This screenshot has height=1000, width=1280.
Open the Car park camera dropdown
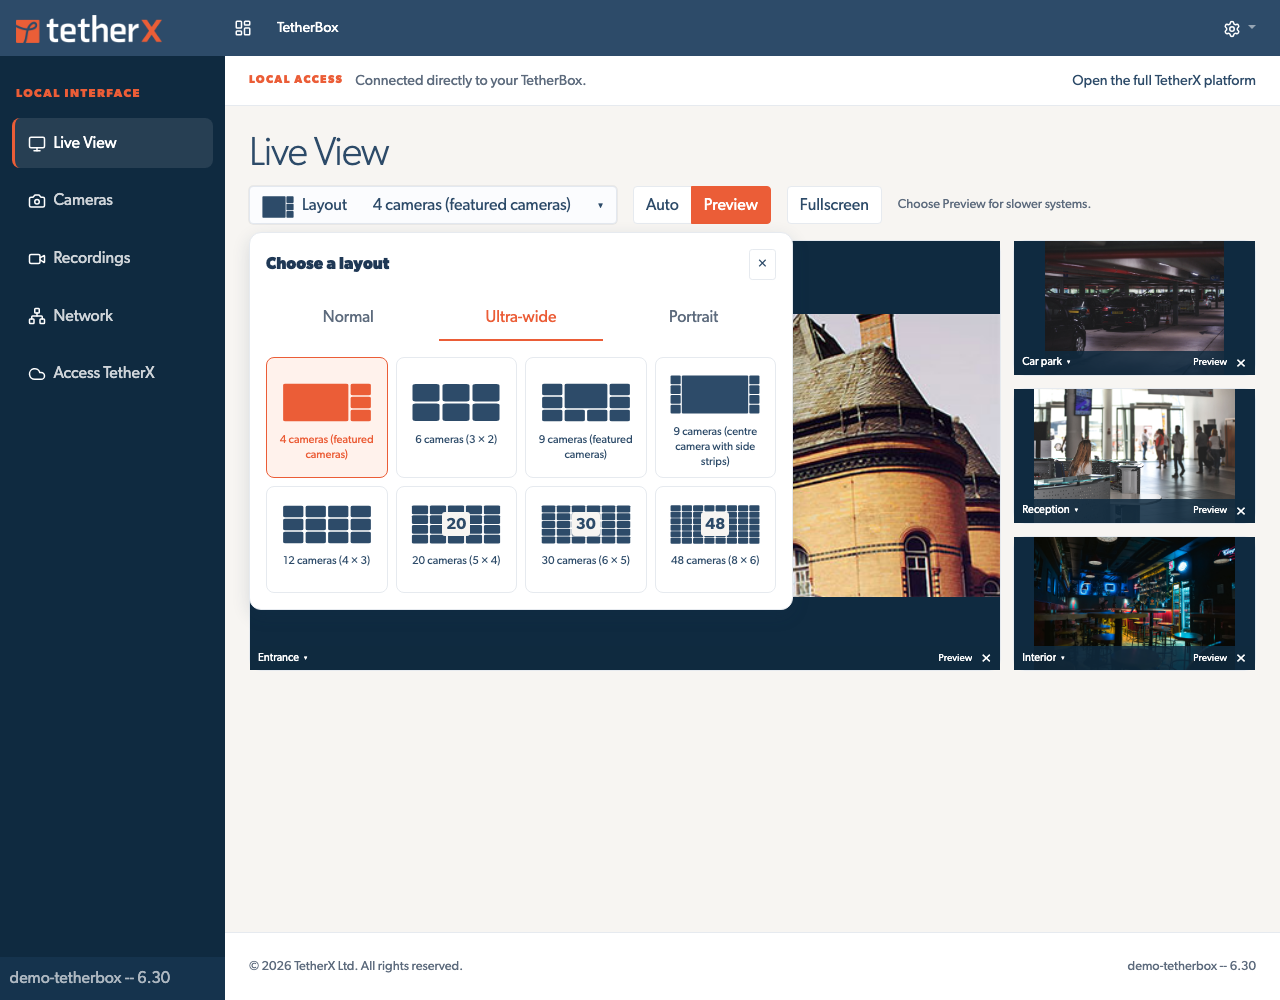pyautogui.click(x=1046, y=362)
